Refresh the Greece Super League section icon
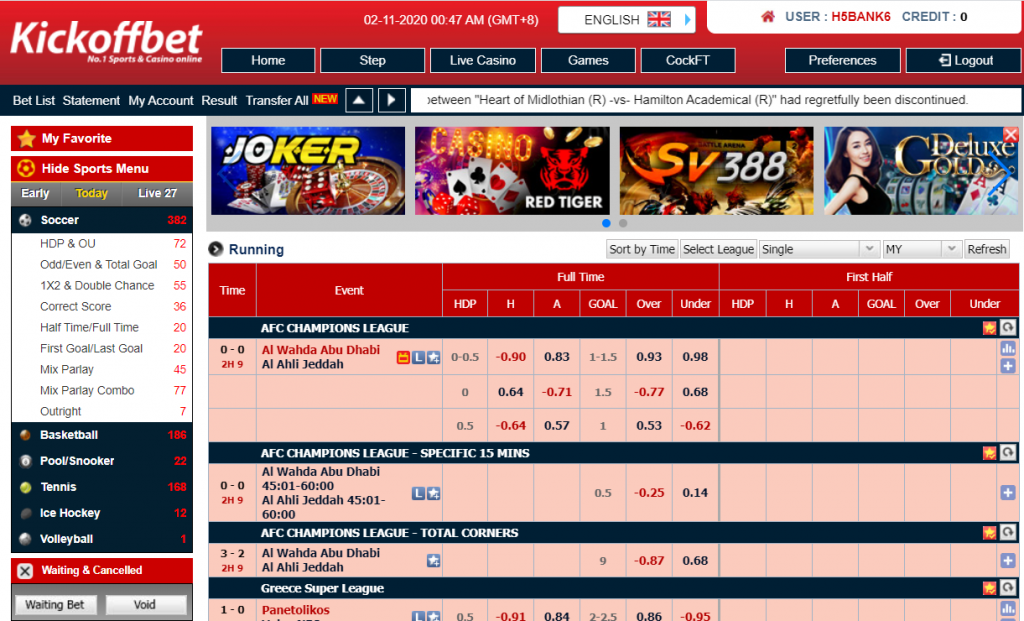Viewport: 1024px width, 621px height. coord(1008,588)
